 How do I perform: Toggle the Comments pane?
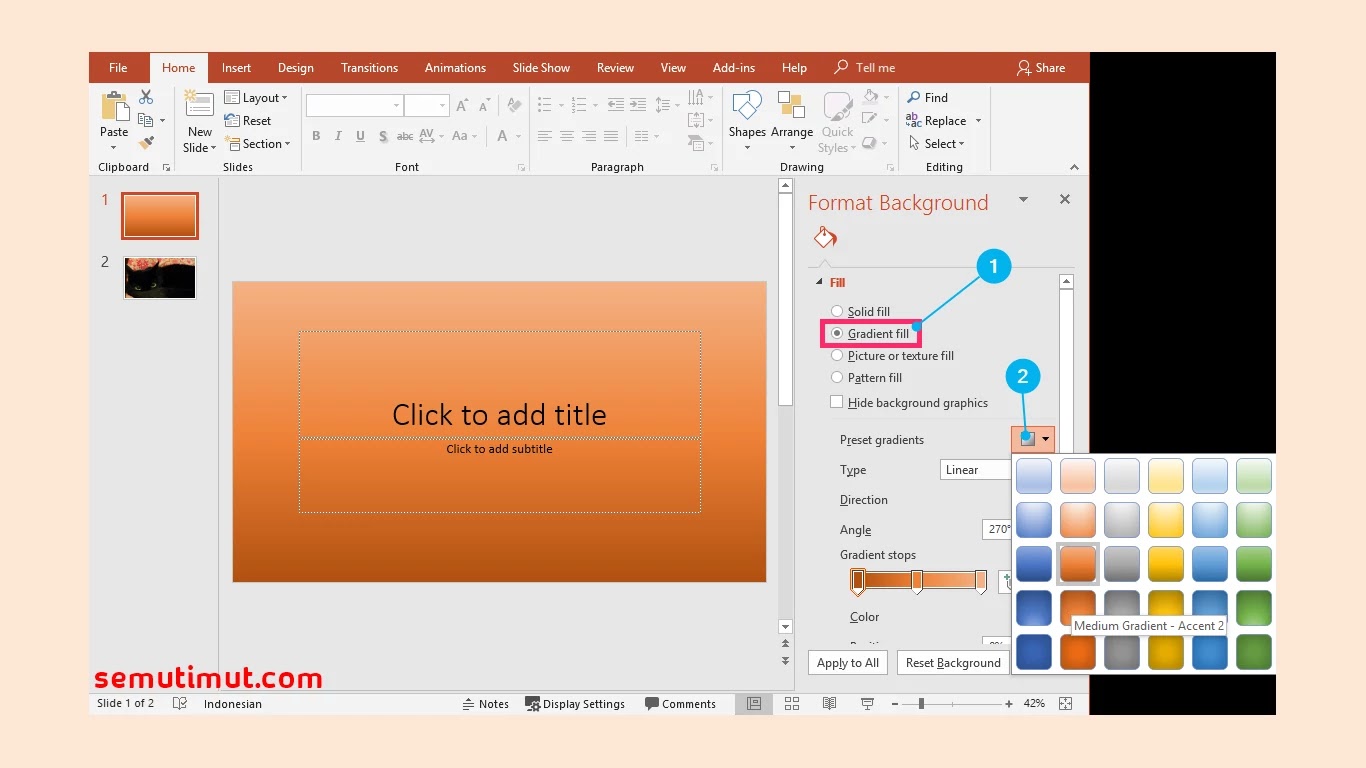[x=680, y=704]
